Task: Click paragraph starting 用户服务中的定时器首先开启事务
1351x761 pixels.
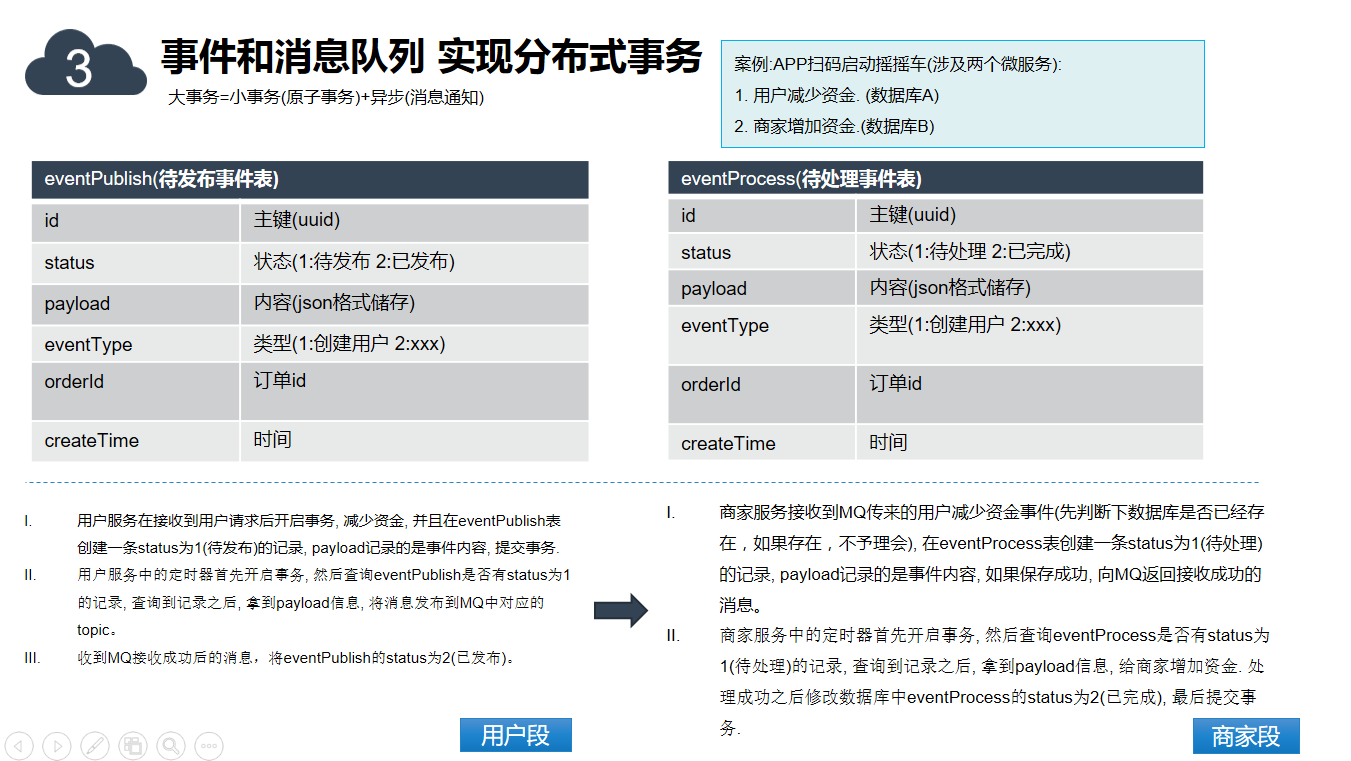Action: [x=324, y=602]
